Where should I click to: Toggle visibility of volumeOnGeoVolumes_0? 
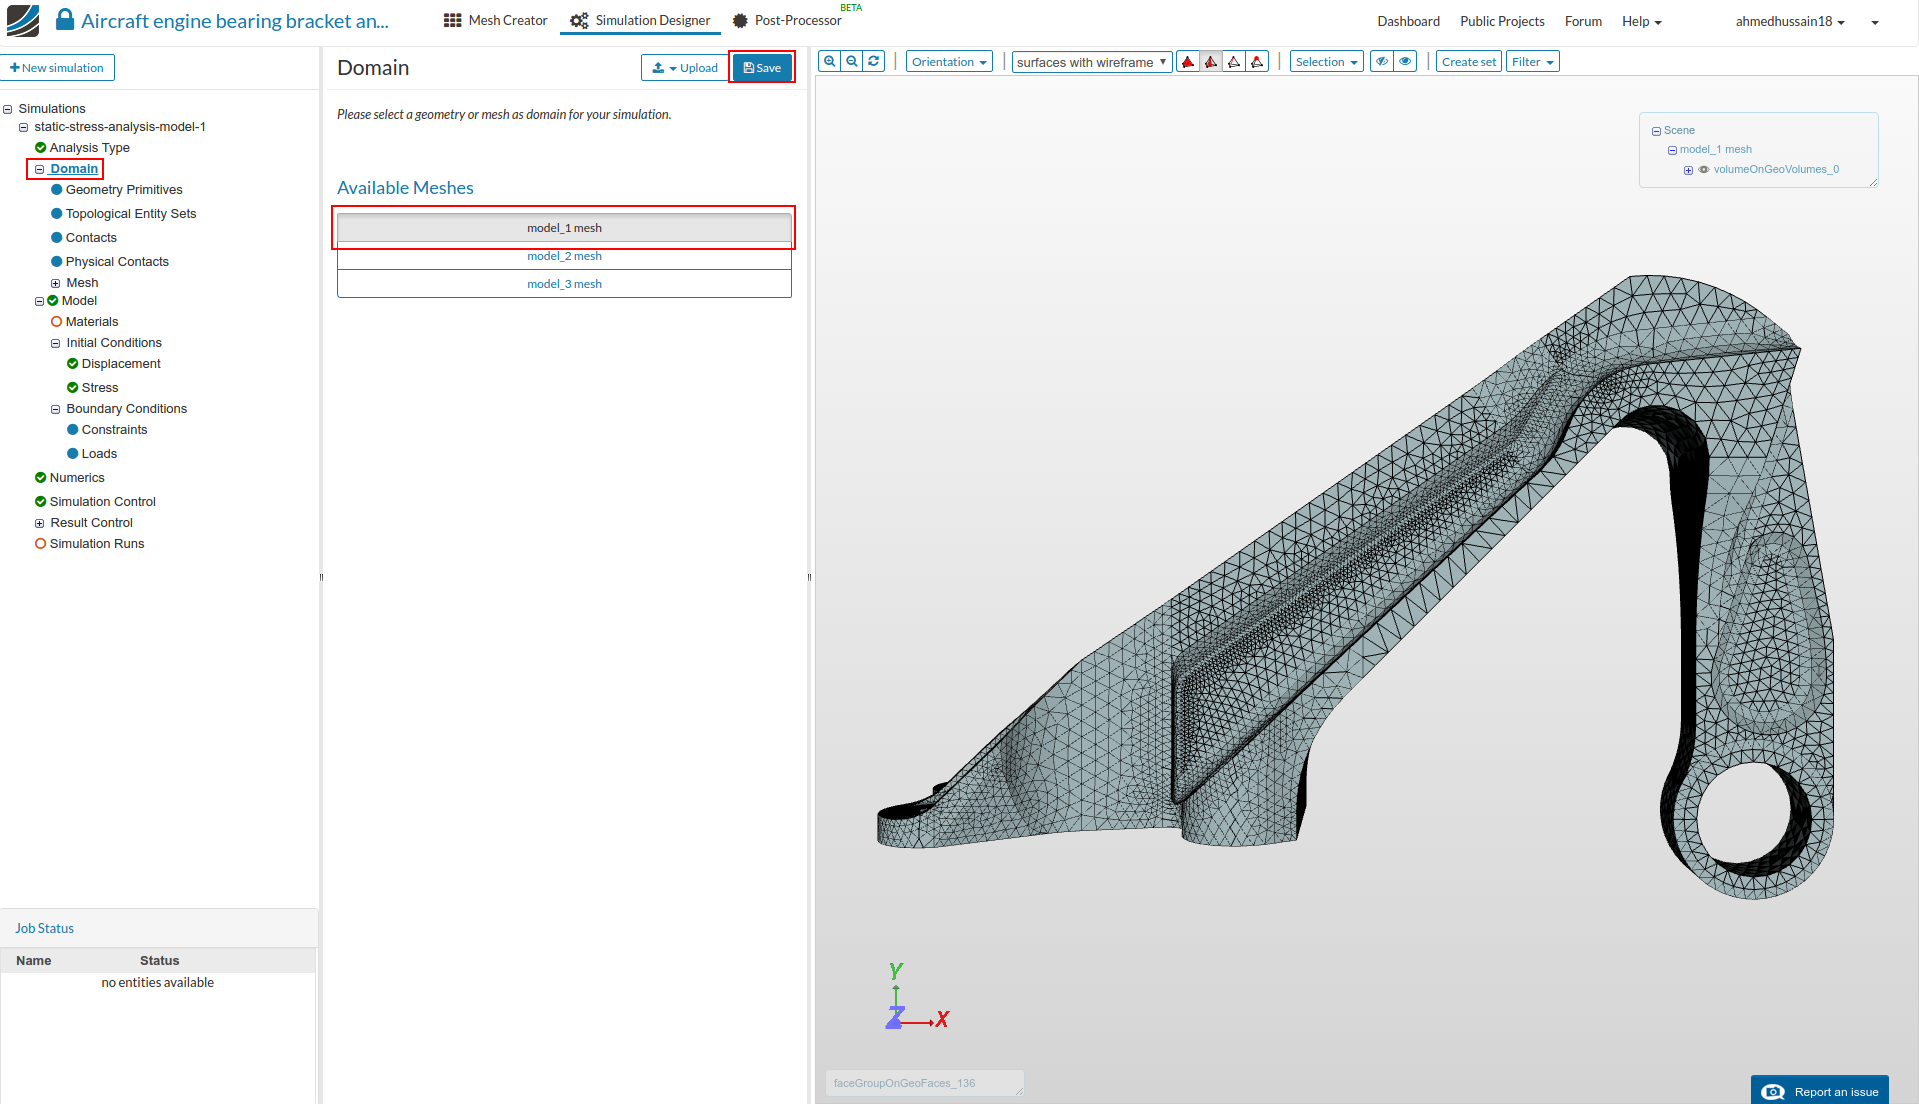pyautogui.click(x=1704, y=170)
